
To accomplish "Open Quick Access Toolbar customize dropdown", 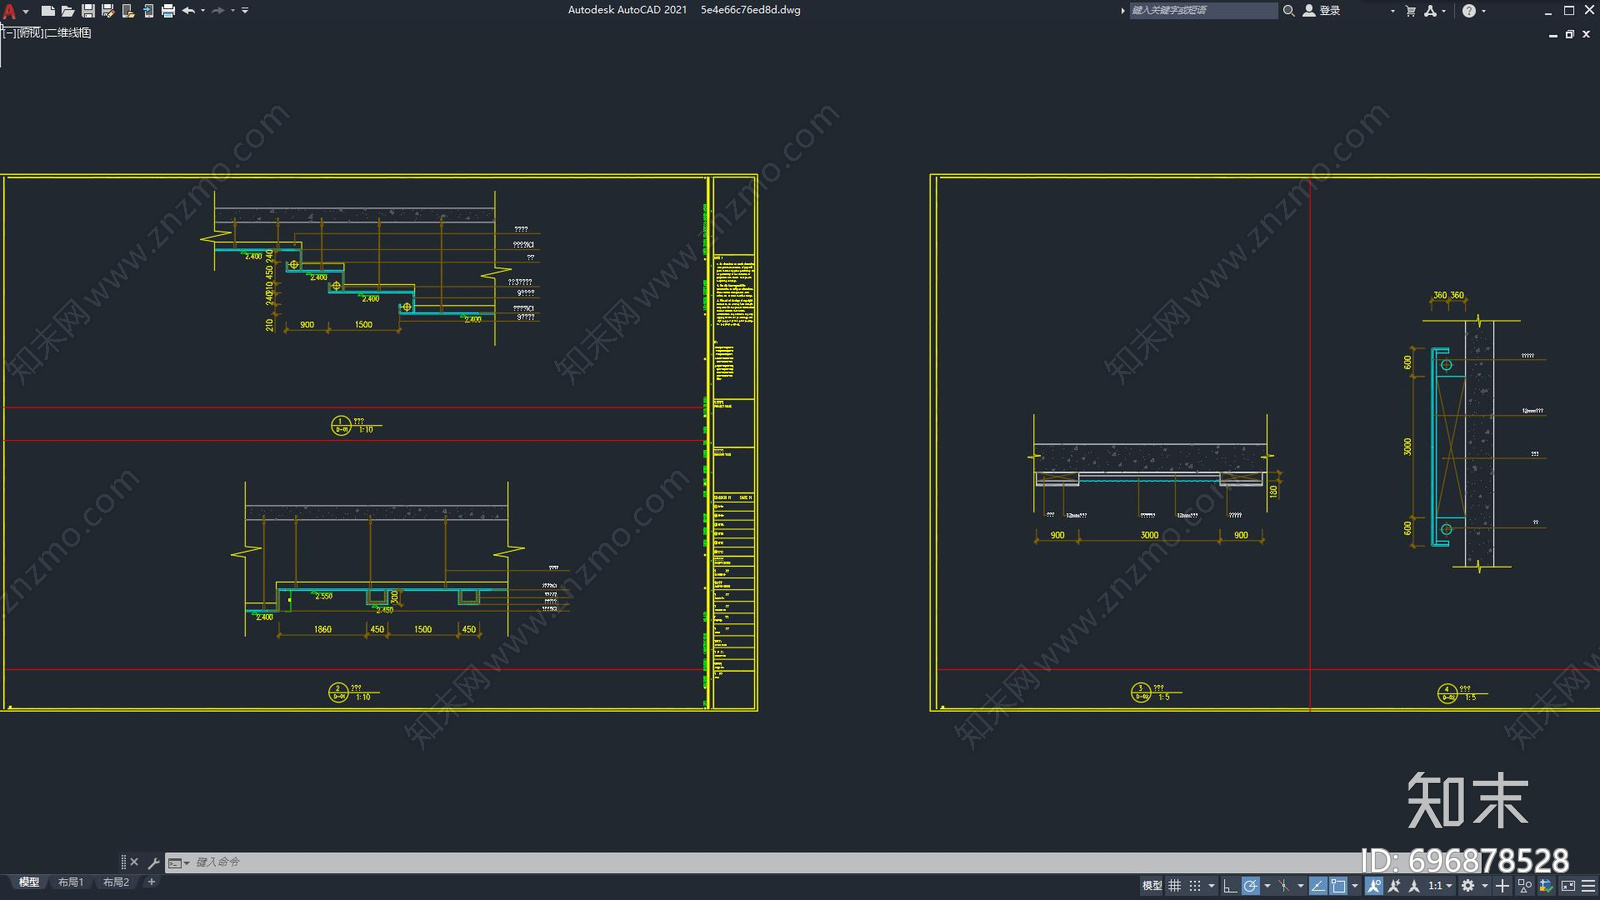I will tap(245, 11).
